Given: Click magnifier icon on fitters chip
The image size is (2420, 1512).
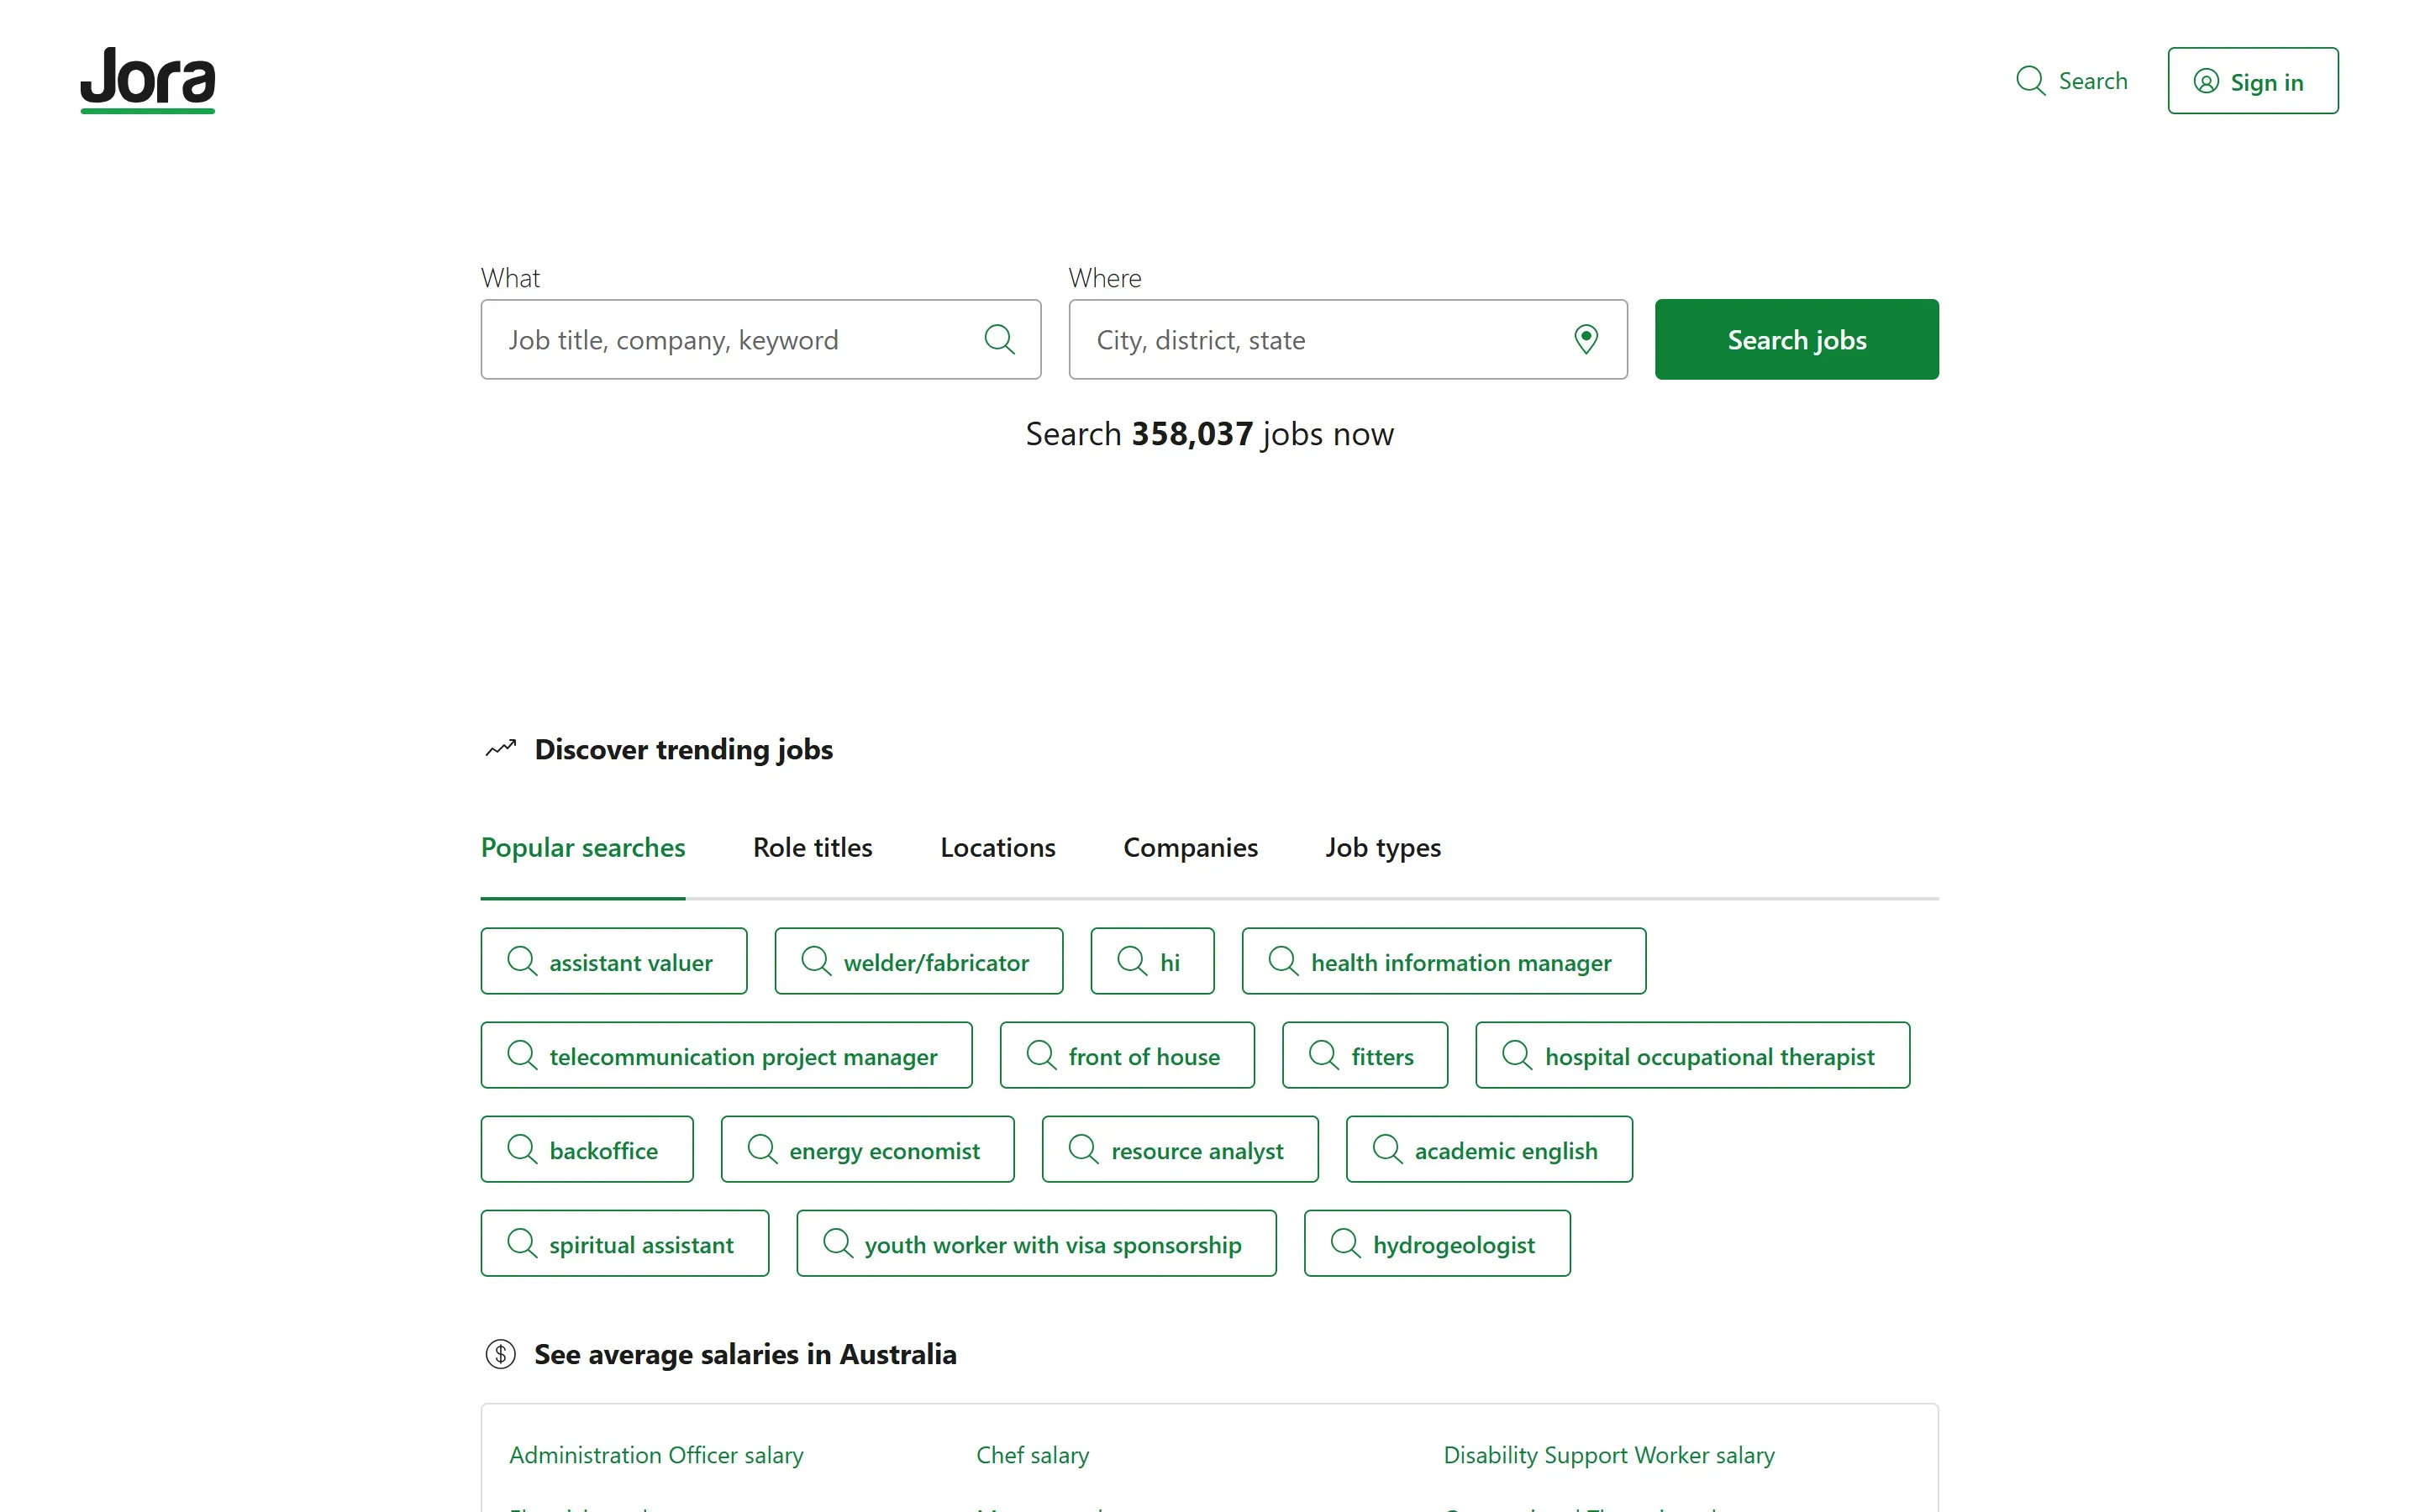Looking at the screenshot, I should click(x=1324, y=1055).
